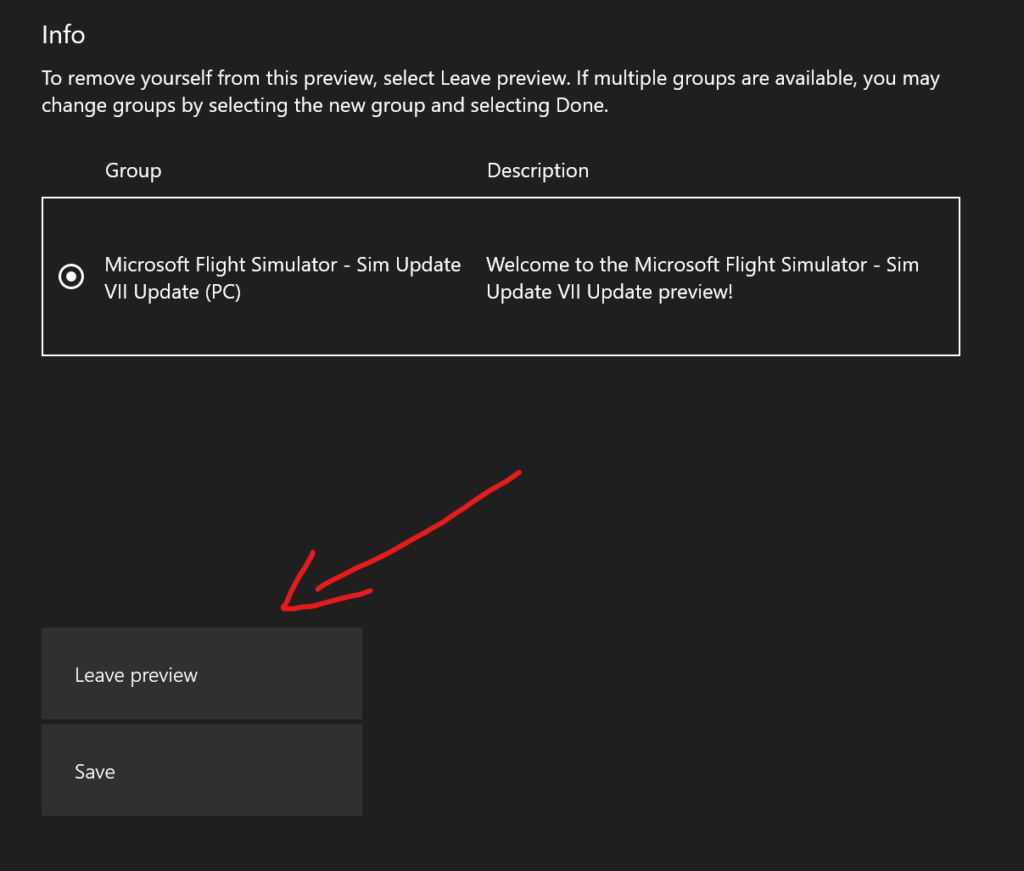Click the Description column header
Screen dimensions: 1024x871
point(537,171)
